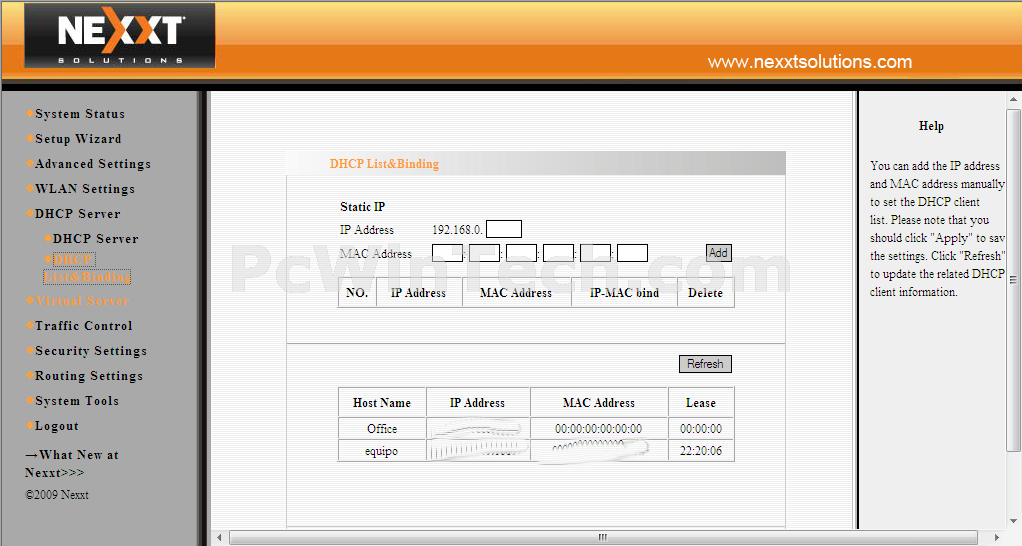Click the last MAC Address octet field

pyautogui.click(x=632, y=253)
